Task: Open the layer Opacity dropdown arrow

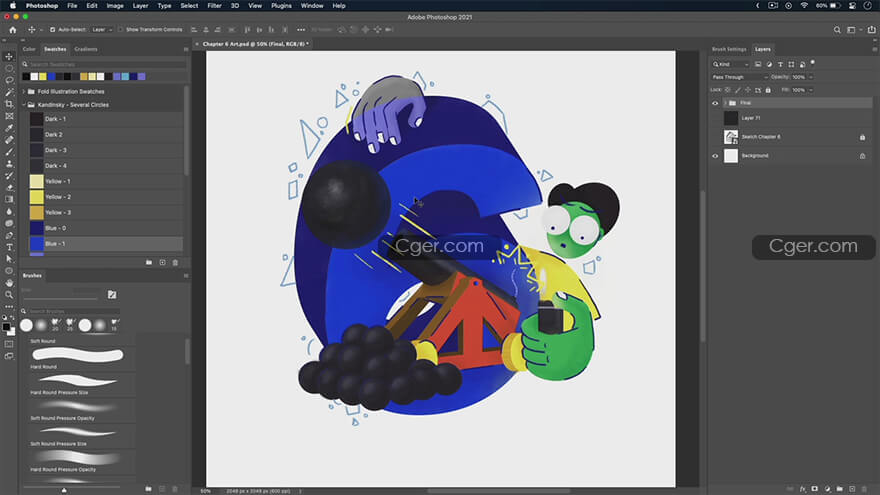Action: pos(810,77)
